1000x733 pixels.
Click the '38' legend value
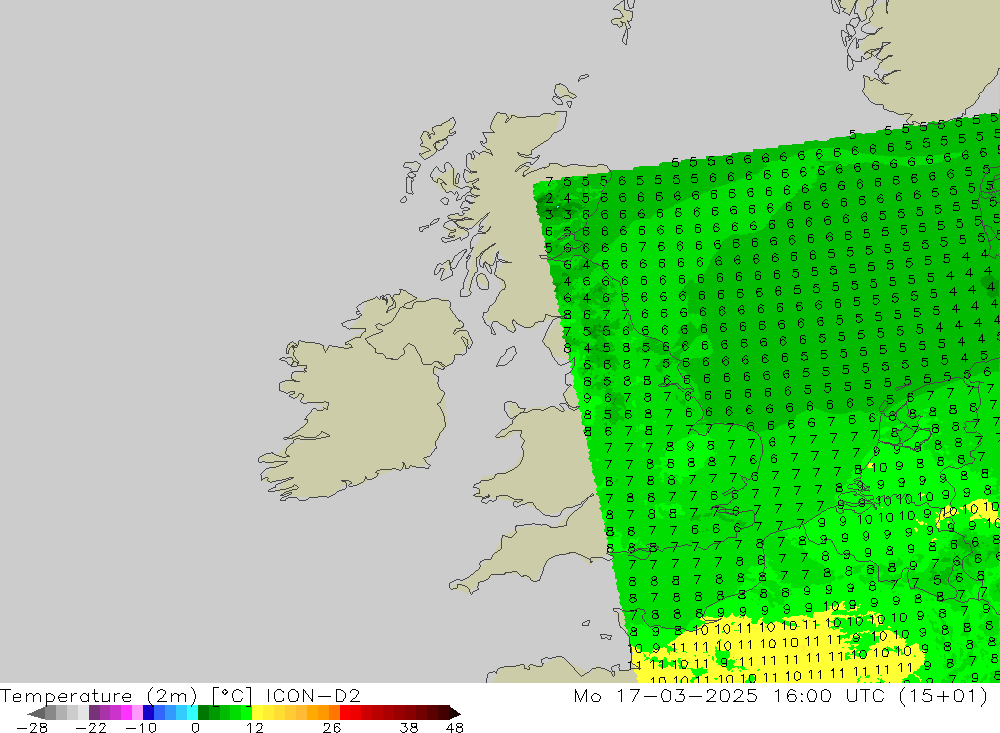click(x=409, y=728)
